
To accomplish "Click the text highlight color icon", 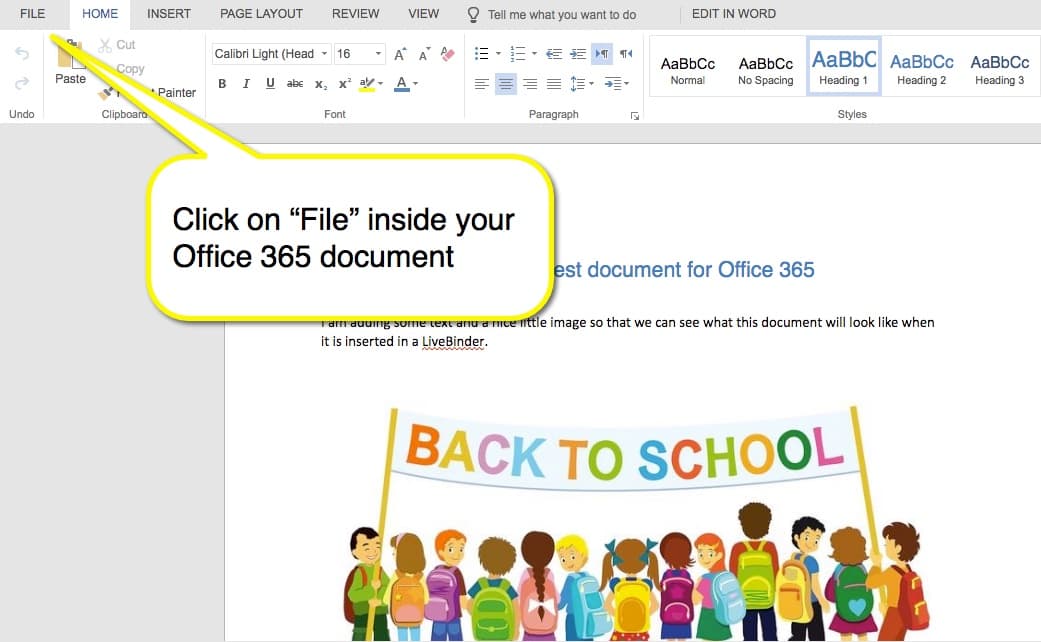I will click(366, 84).
